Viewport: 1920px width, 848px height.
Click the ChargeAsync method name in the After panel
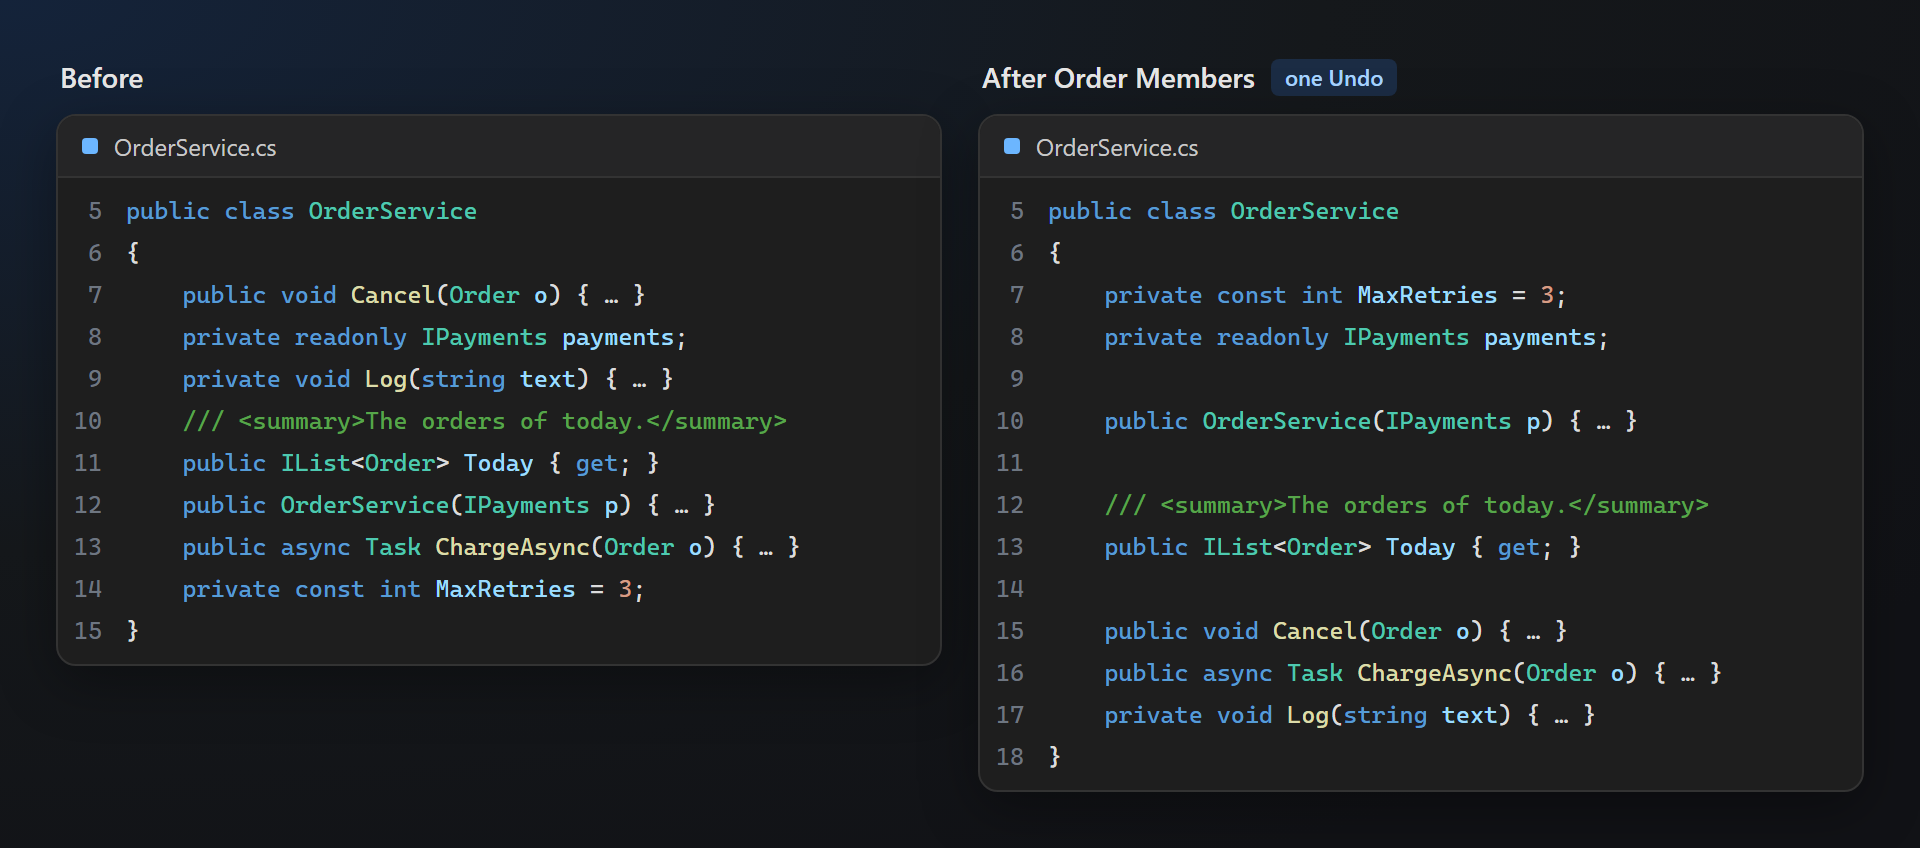click(1434, 674)
